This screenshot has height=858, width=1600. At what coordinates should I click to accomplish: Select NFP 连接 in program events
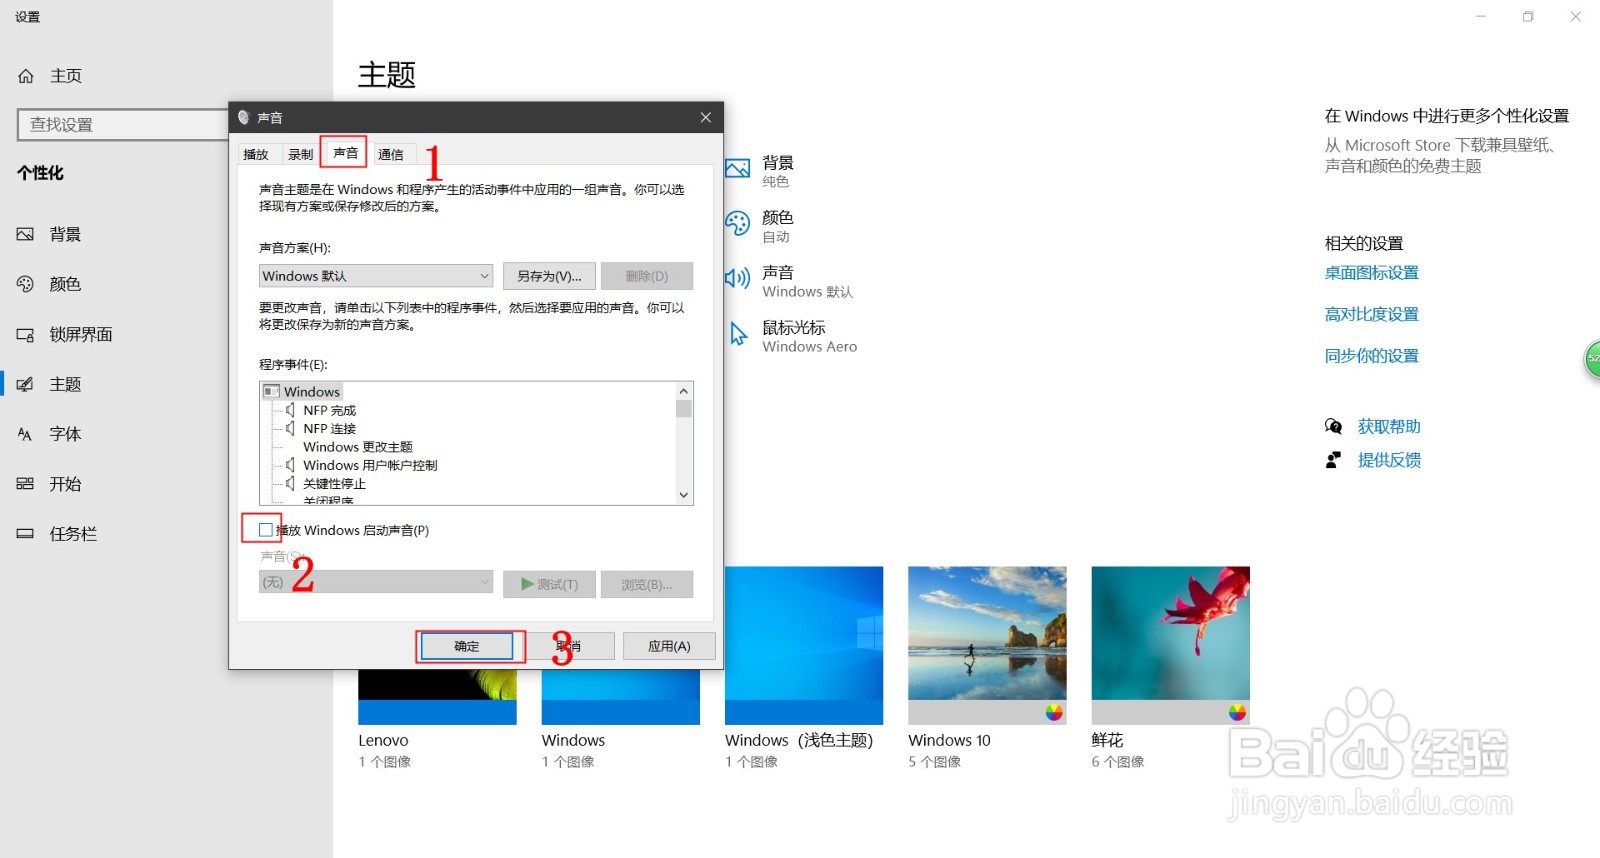coord(330,428)
